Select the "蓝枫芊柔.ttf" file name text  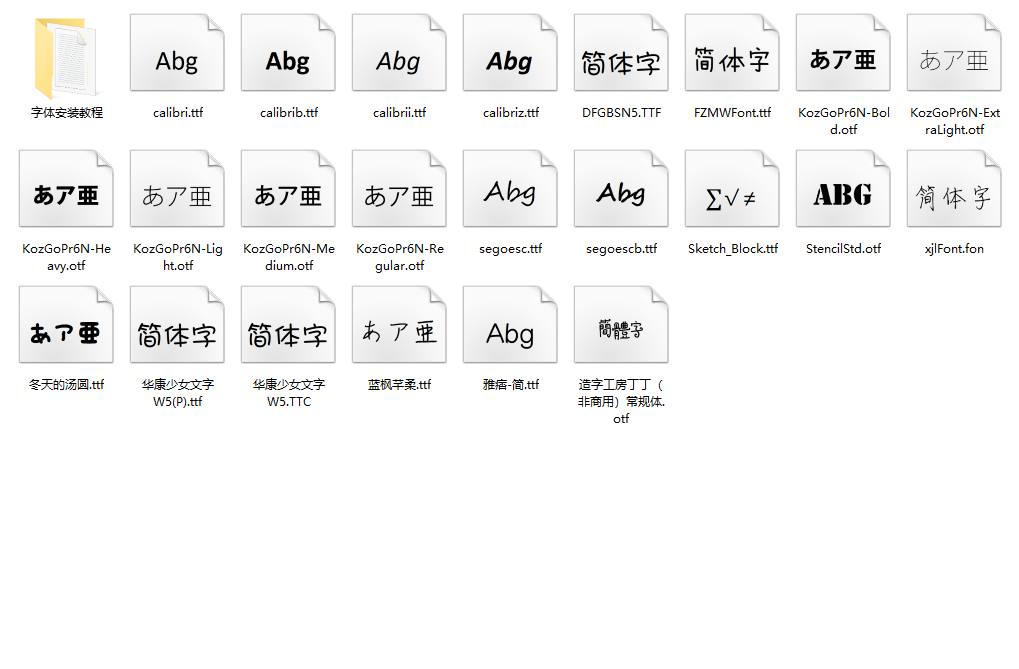pos(400,384)
